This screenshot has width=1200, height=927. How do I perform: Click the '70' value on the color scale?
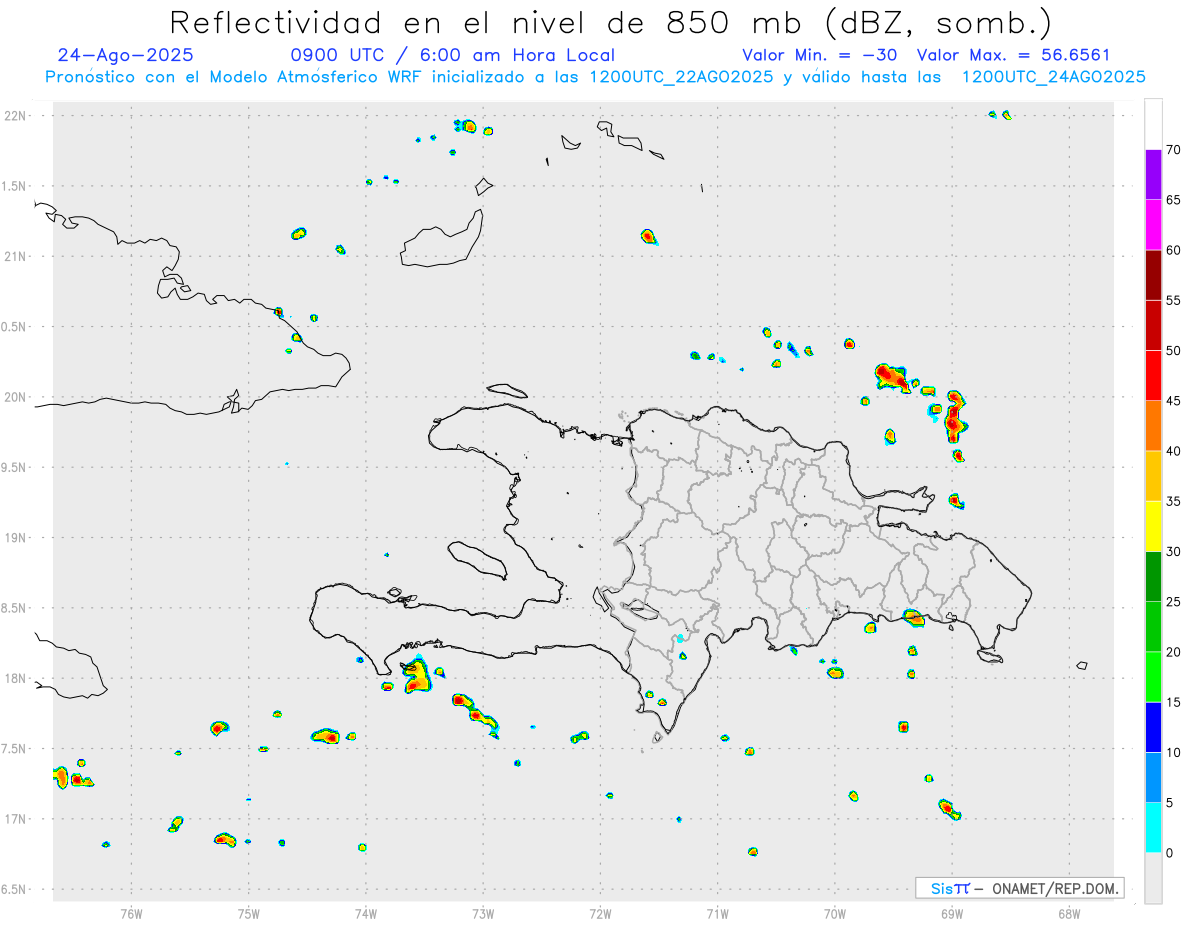1174,150
